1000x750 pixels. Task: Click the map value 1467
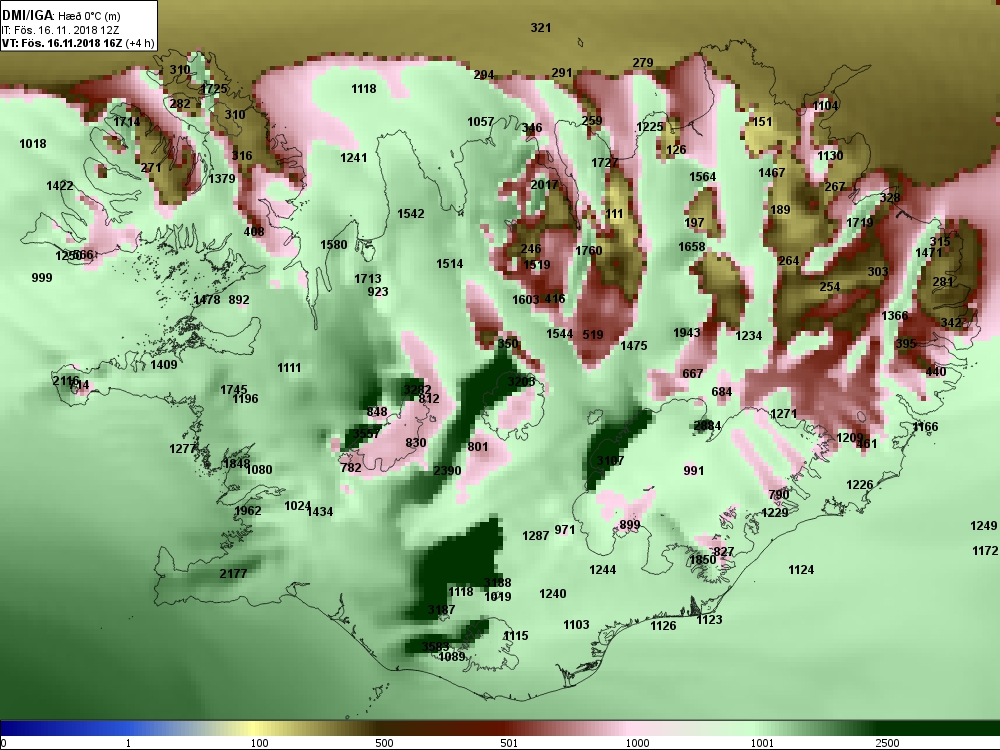click(x=772, y=173)
